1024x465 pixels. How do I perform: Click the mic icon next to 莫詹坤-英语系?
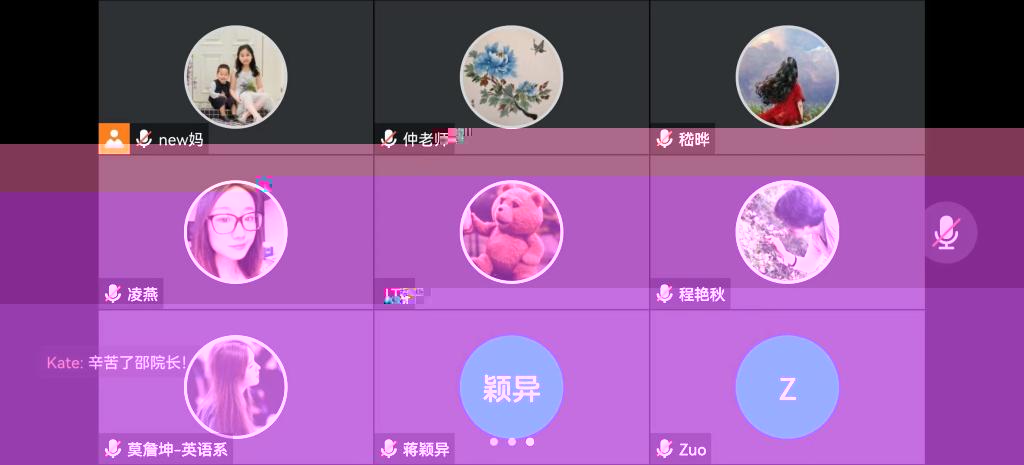tap(113, 449)
